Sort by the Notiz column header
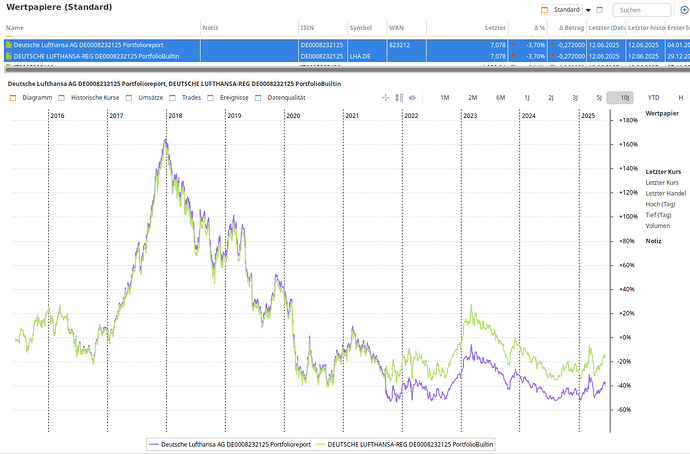The width and height of the screenshot is (690, 454). [250, 28]
